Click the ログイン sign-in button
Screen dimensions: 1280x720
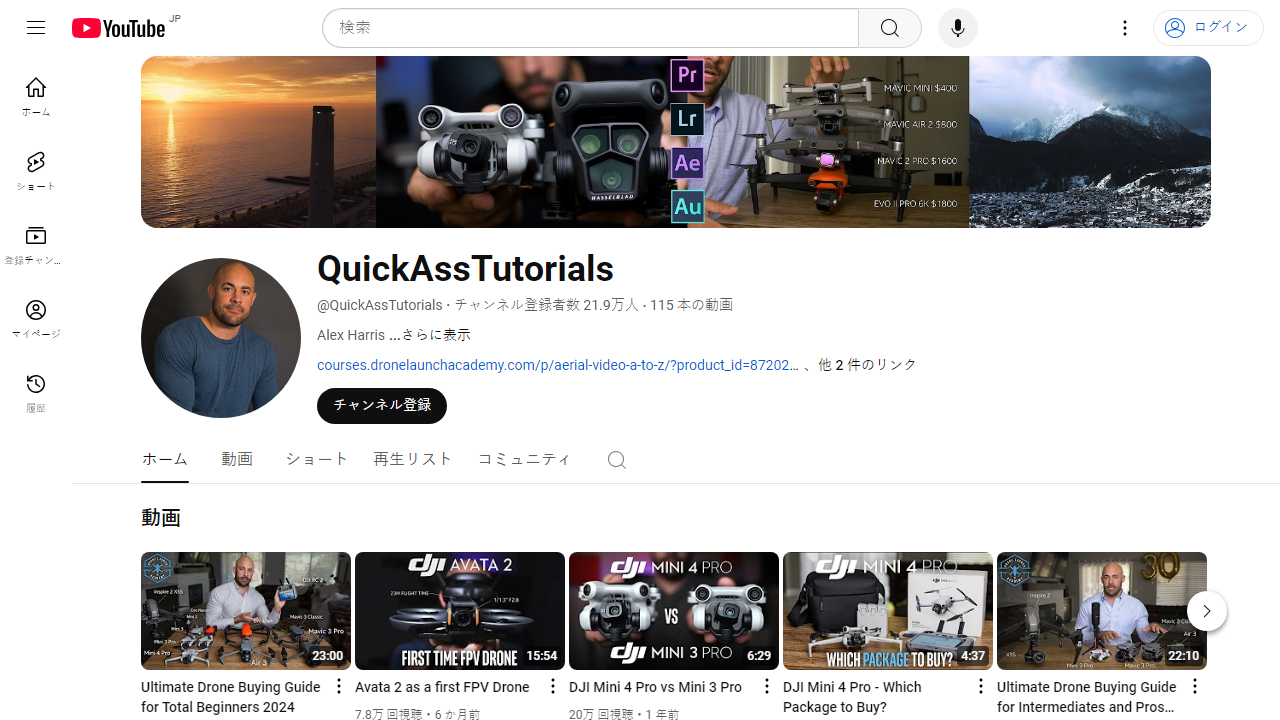[1208, 28]
